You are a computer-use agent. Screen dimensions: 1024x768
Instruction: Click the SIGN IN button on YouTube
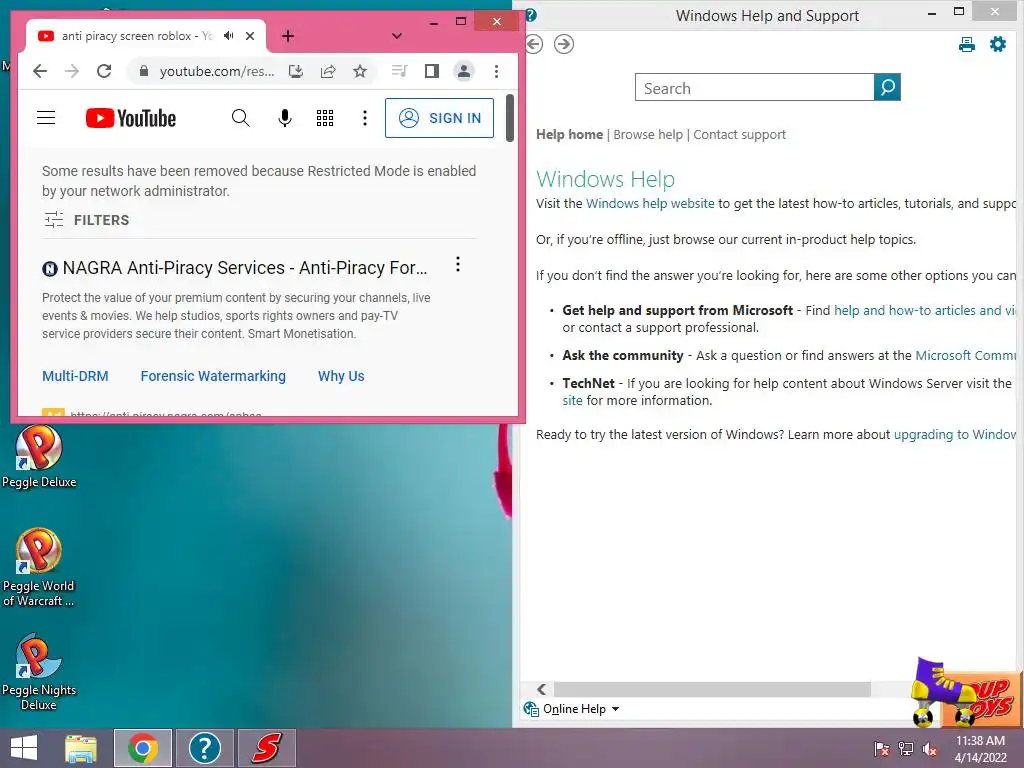(x=440, y=118)
